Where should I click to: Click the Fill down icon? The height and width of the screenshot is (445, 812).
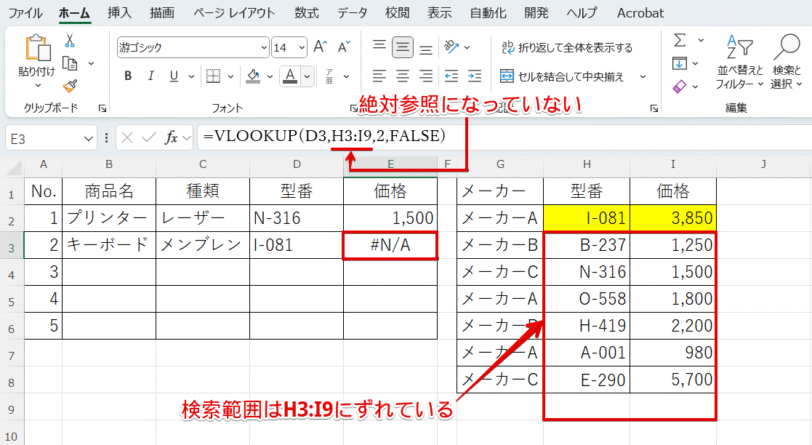pos(679,63)
